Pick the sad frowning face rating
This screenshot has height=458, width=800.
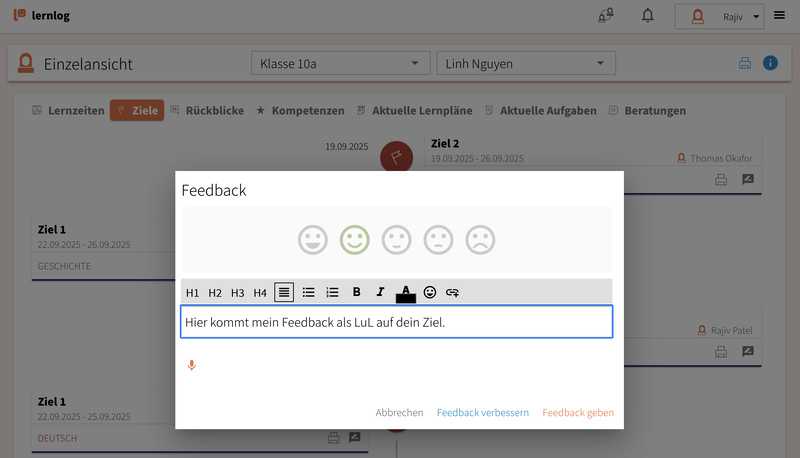481,240
